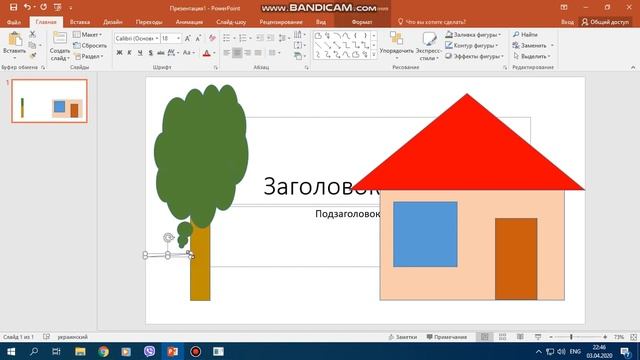
Task: Copy the selected object
Action: [x=32, y=45]
